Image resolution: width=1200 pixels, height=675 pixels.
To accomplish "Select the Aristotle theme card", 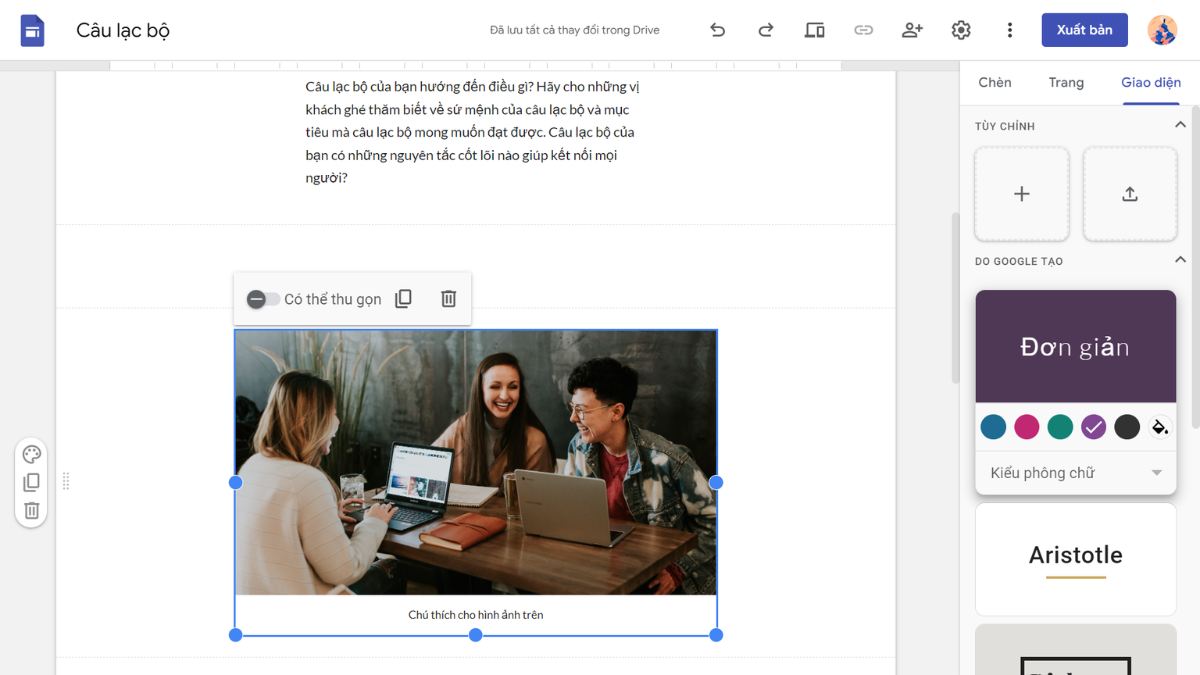I will pos(1076,559).
